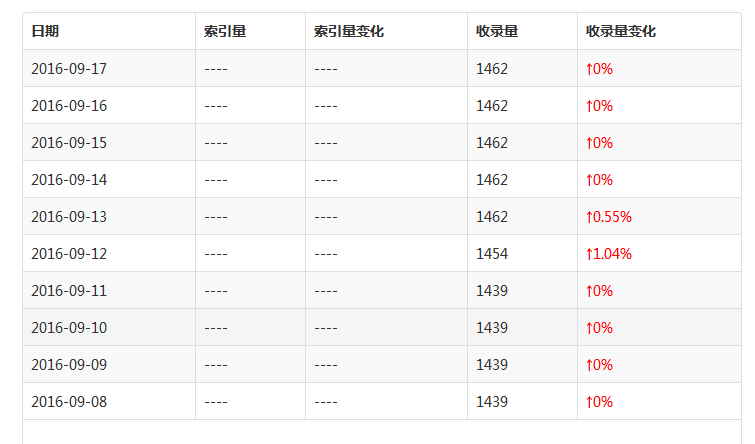
Task: Click 1439 value in 2016-09-11 row
Action: [492, 291]
